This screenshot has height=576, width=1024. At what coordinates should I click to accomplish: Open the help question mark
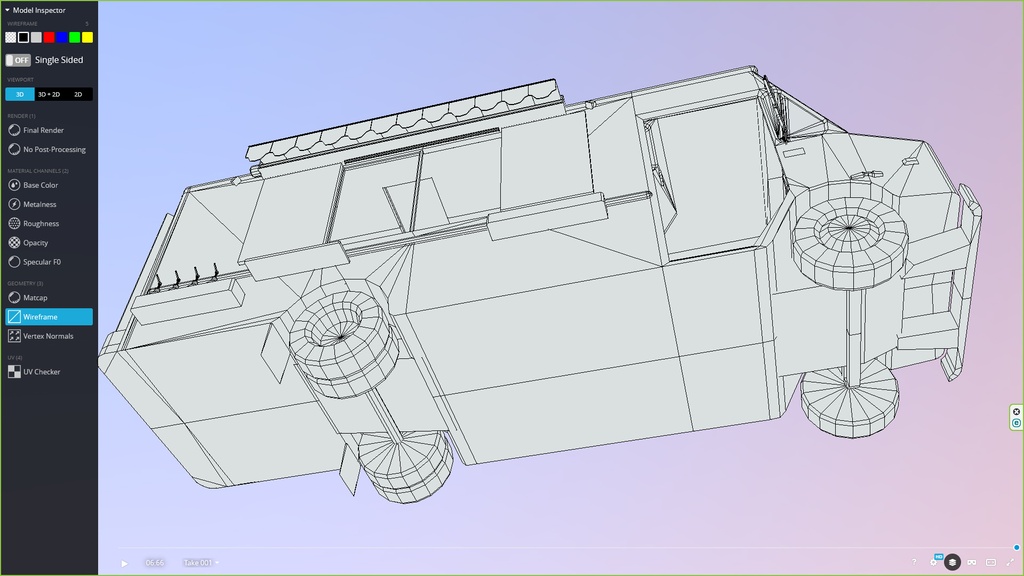pos(914,563)
